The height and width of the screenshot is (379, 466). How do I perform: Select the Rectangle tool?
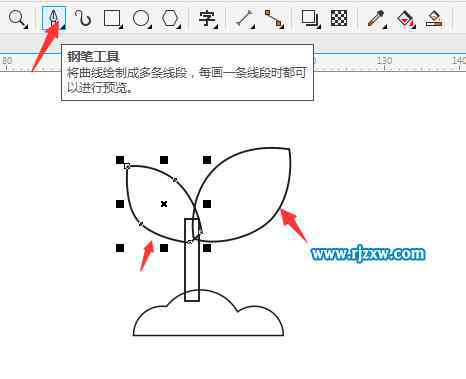pyautogui.click(x=112, y=18)
